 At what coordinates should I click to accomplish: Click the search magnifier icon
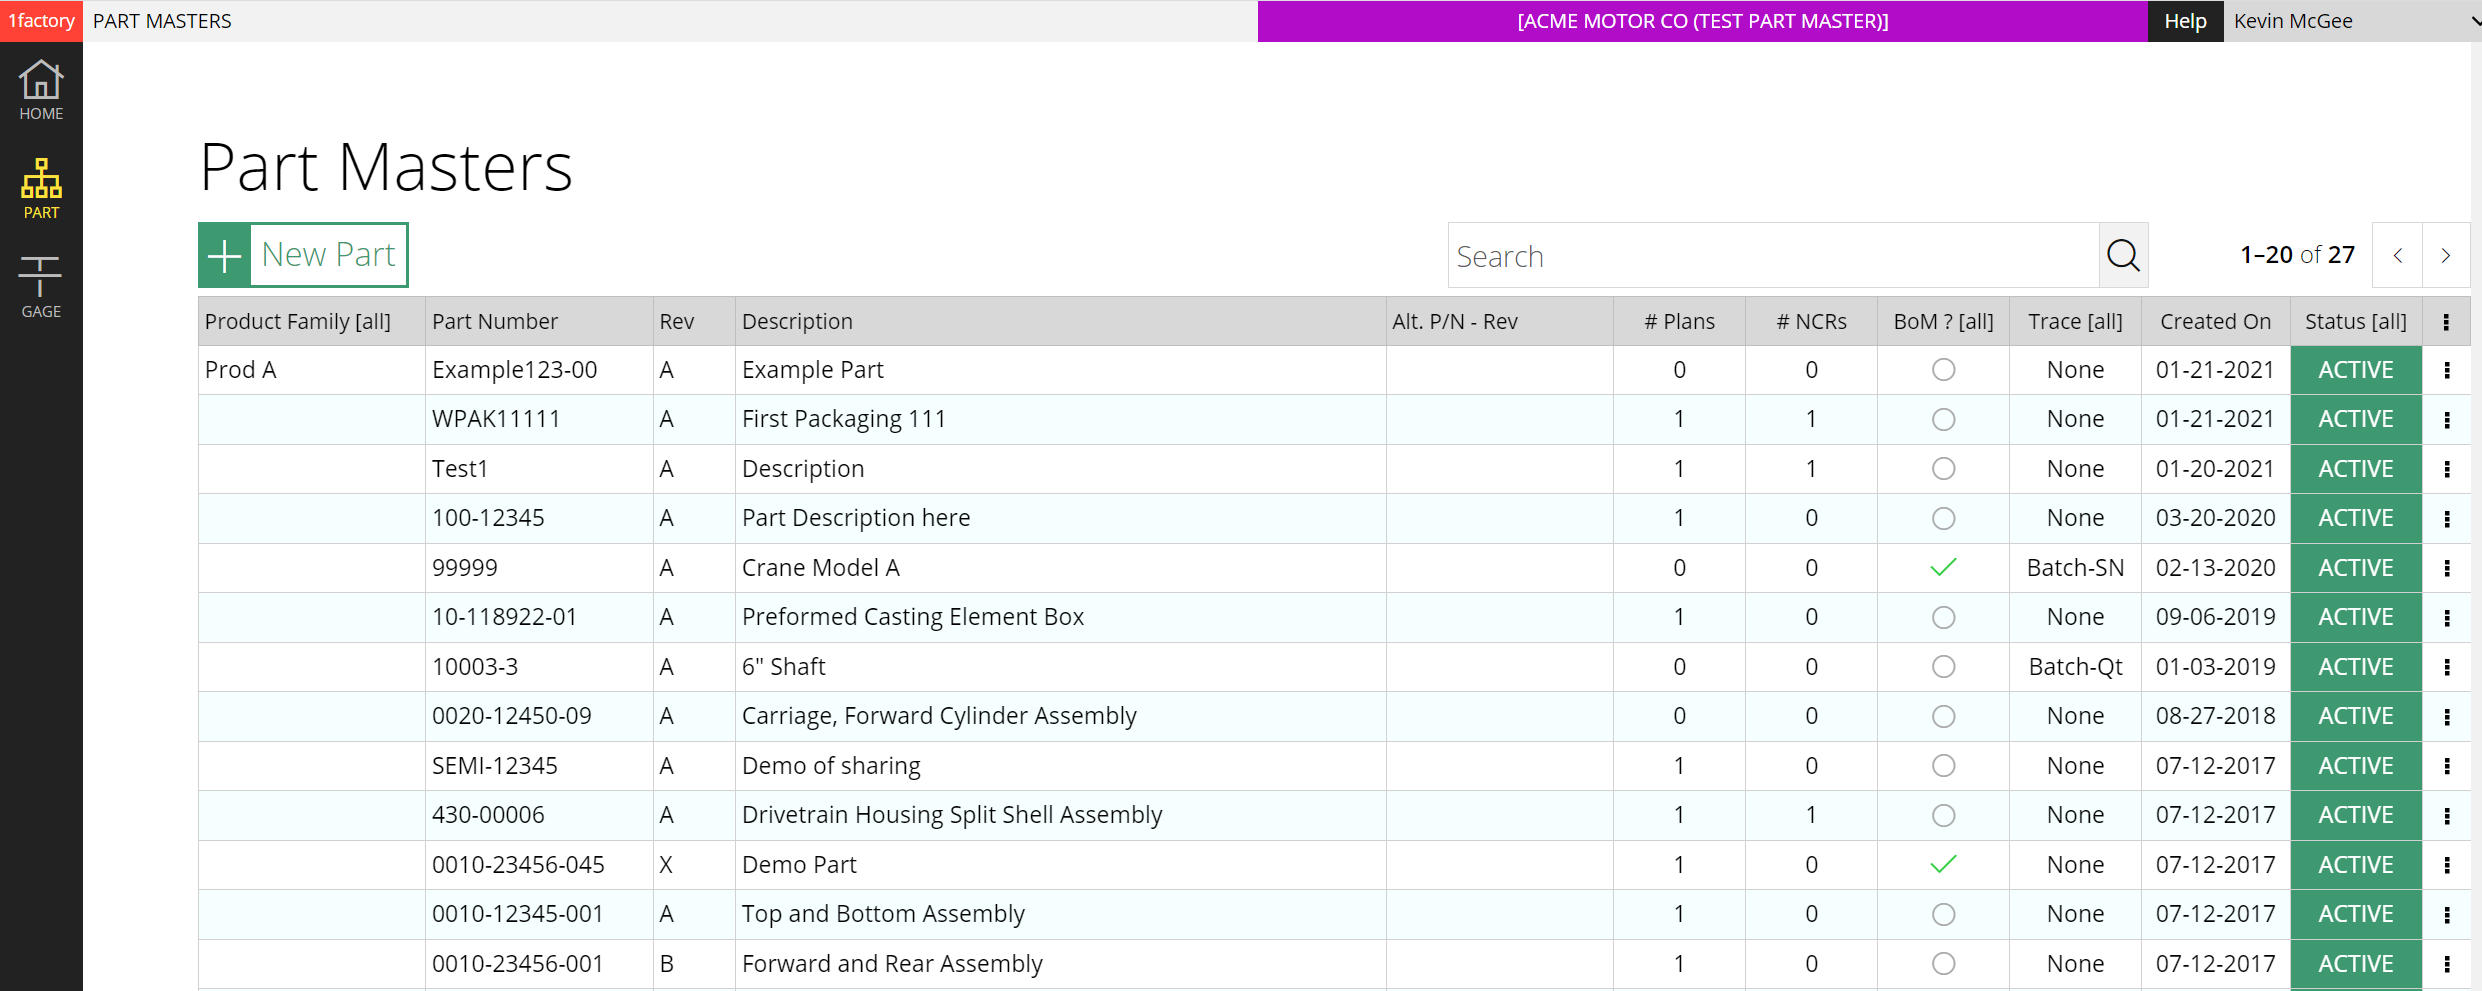coord(2123,256)
